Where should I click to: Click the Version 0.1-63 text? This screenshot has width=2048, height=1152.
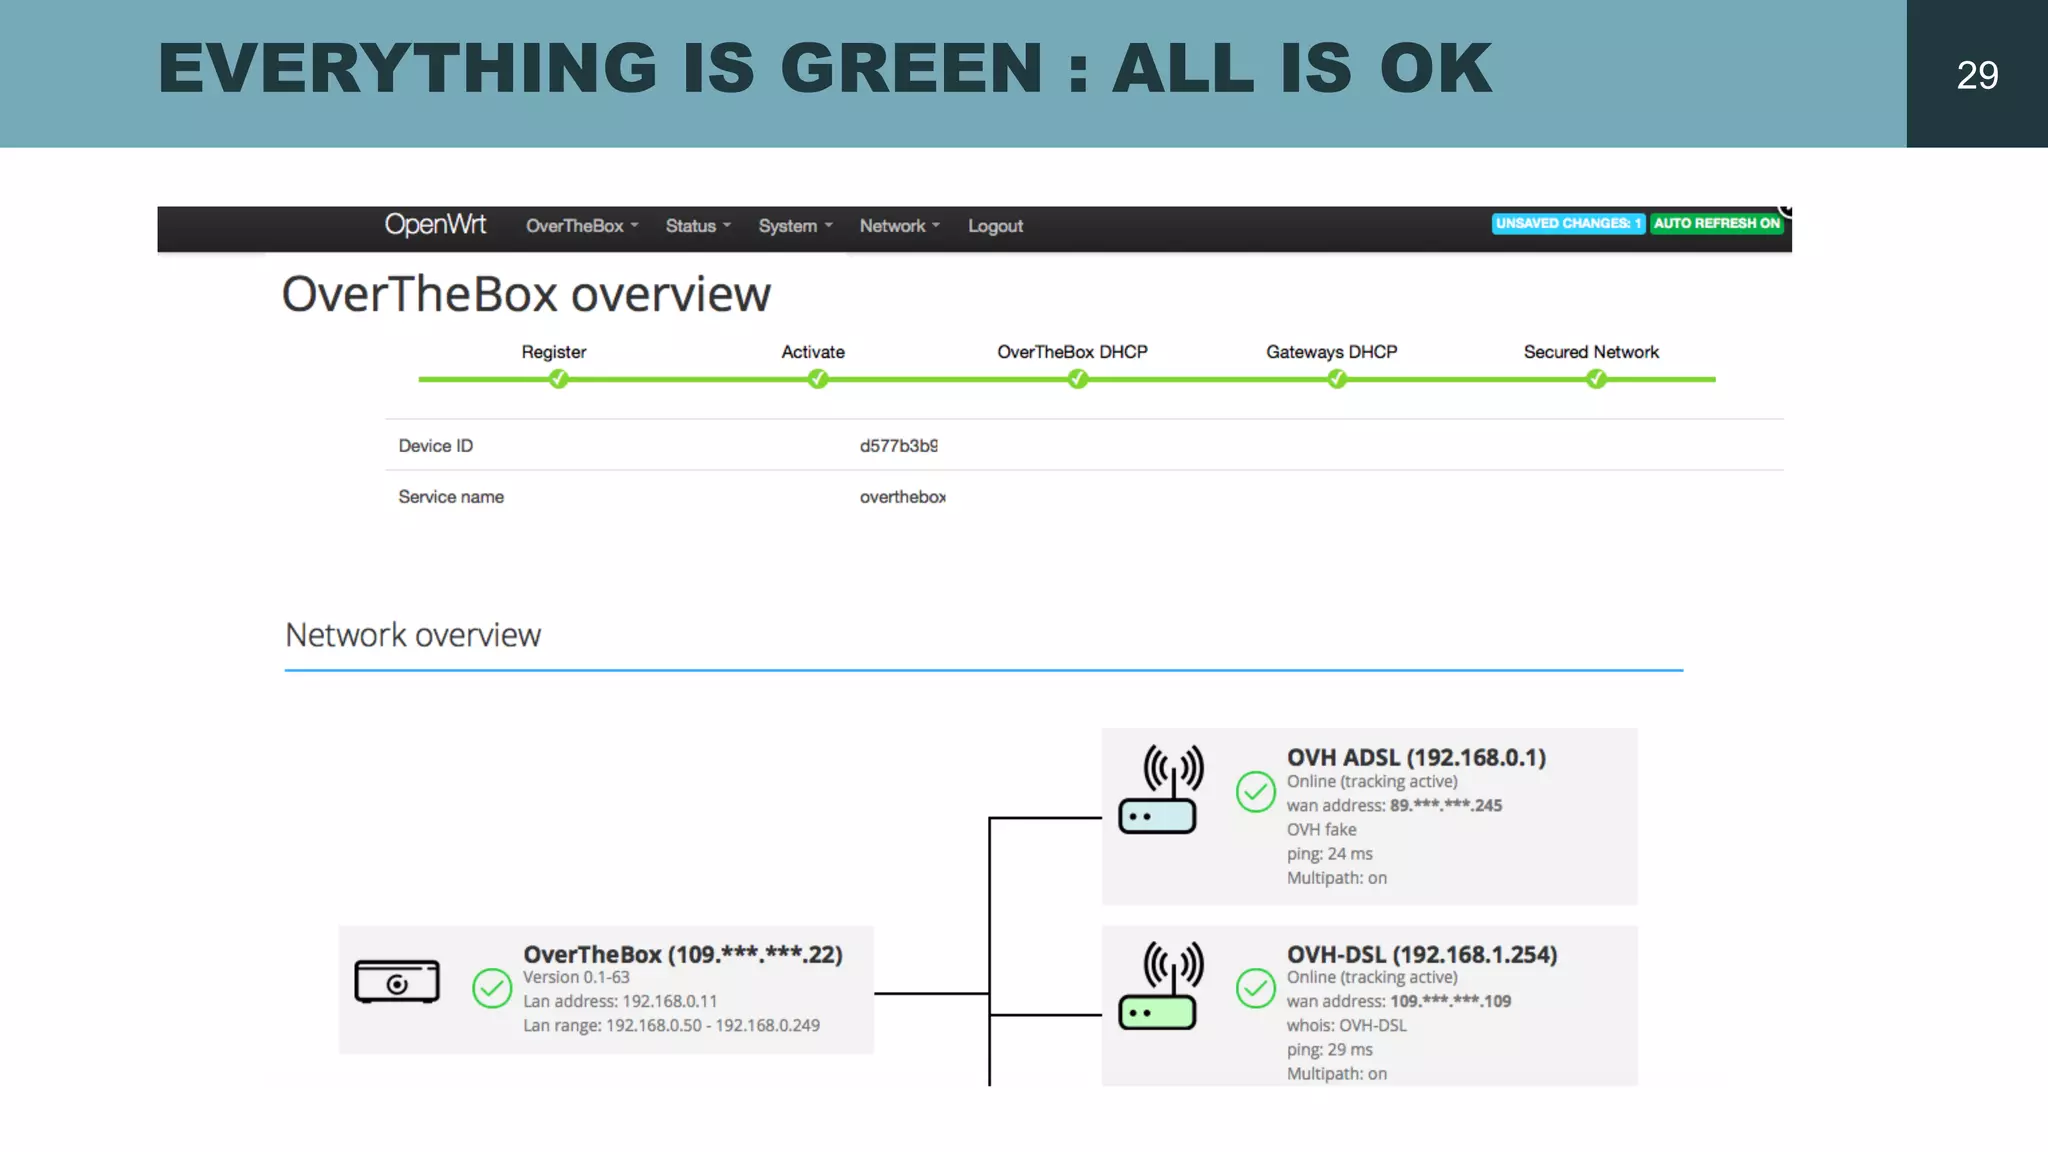(x=576, y=977)
